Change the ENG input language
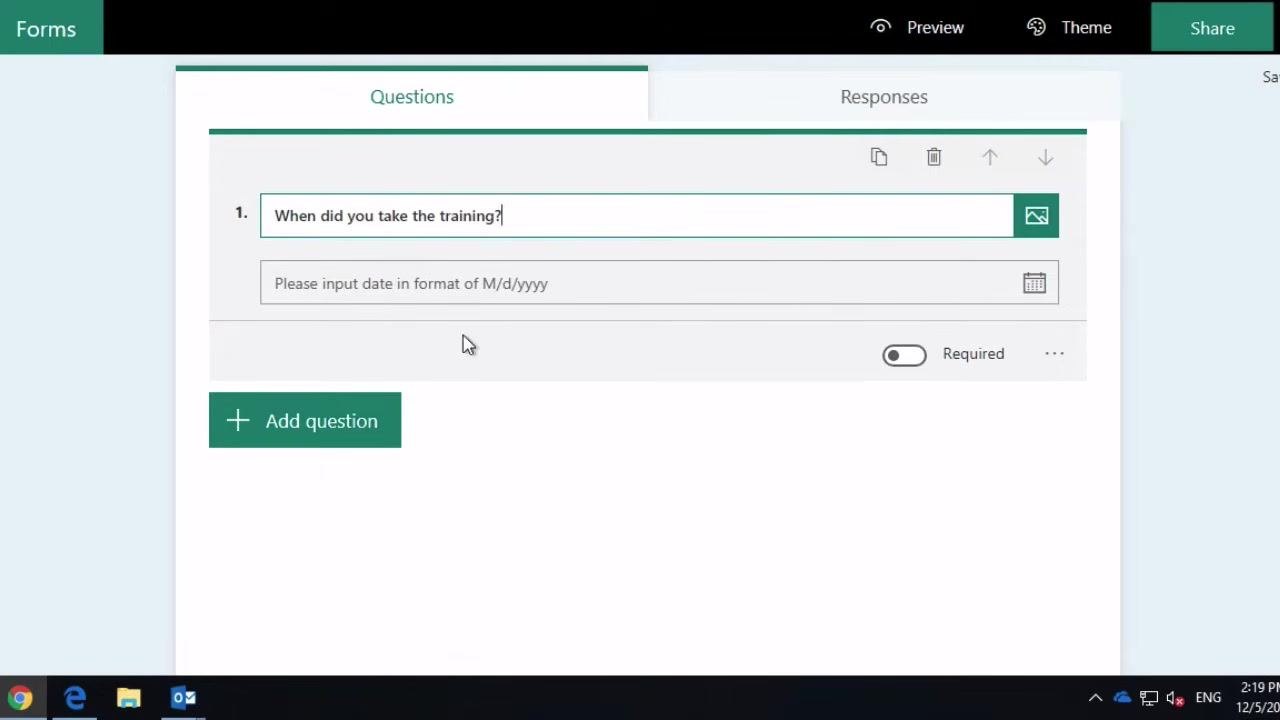The width and height of the screenshot is (1280, 720). click(1208, 698)
